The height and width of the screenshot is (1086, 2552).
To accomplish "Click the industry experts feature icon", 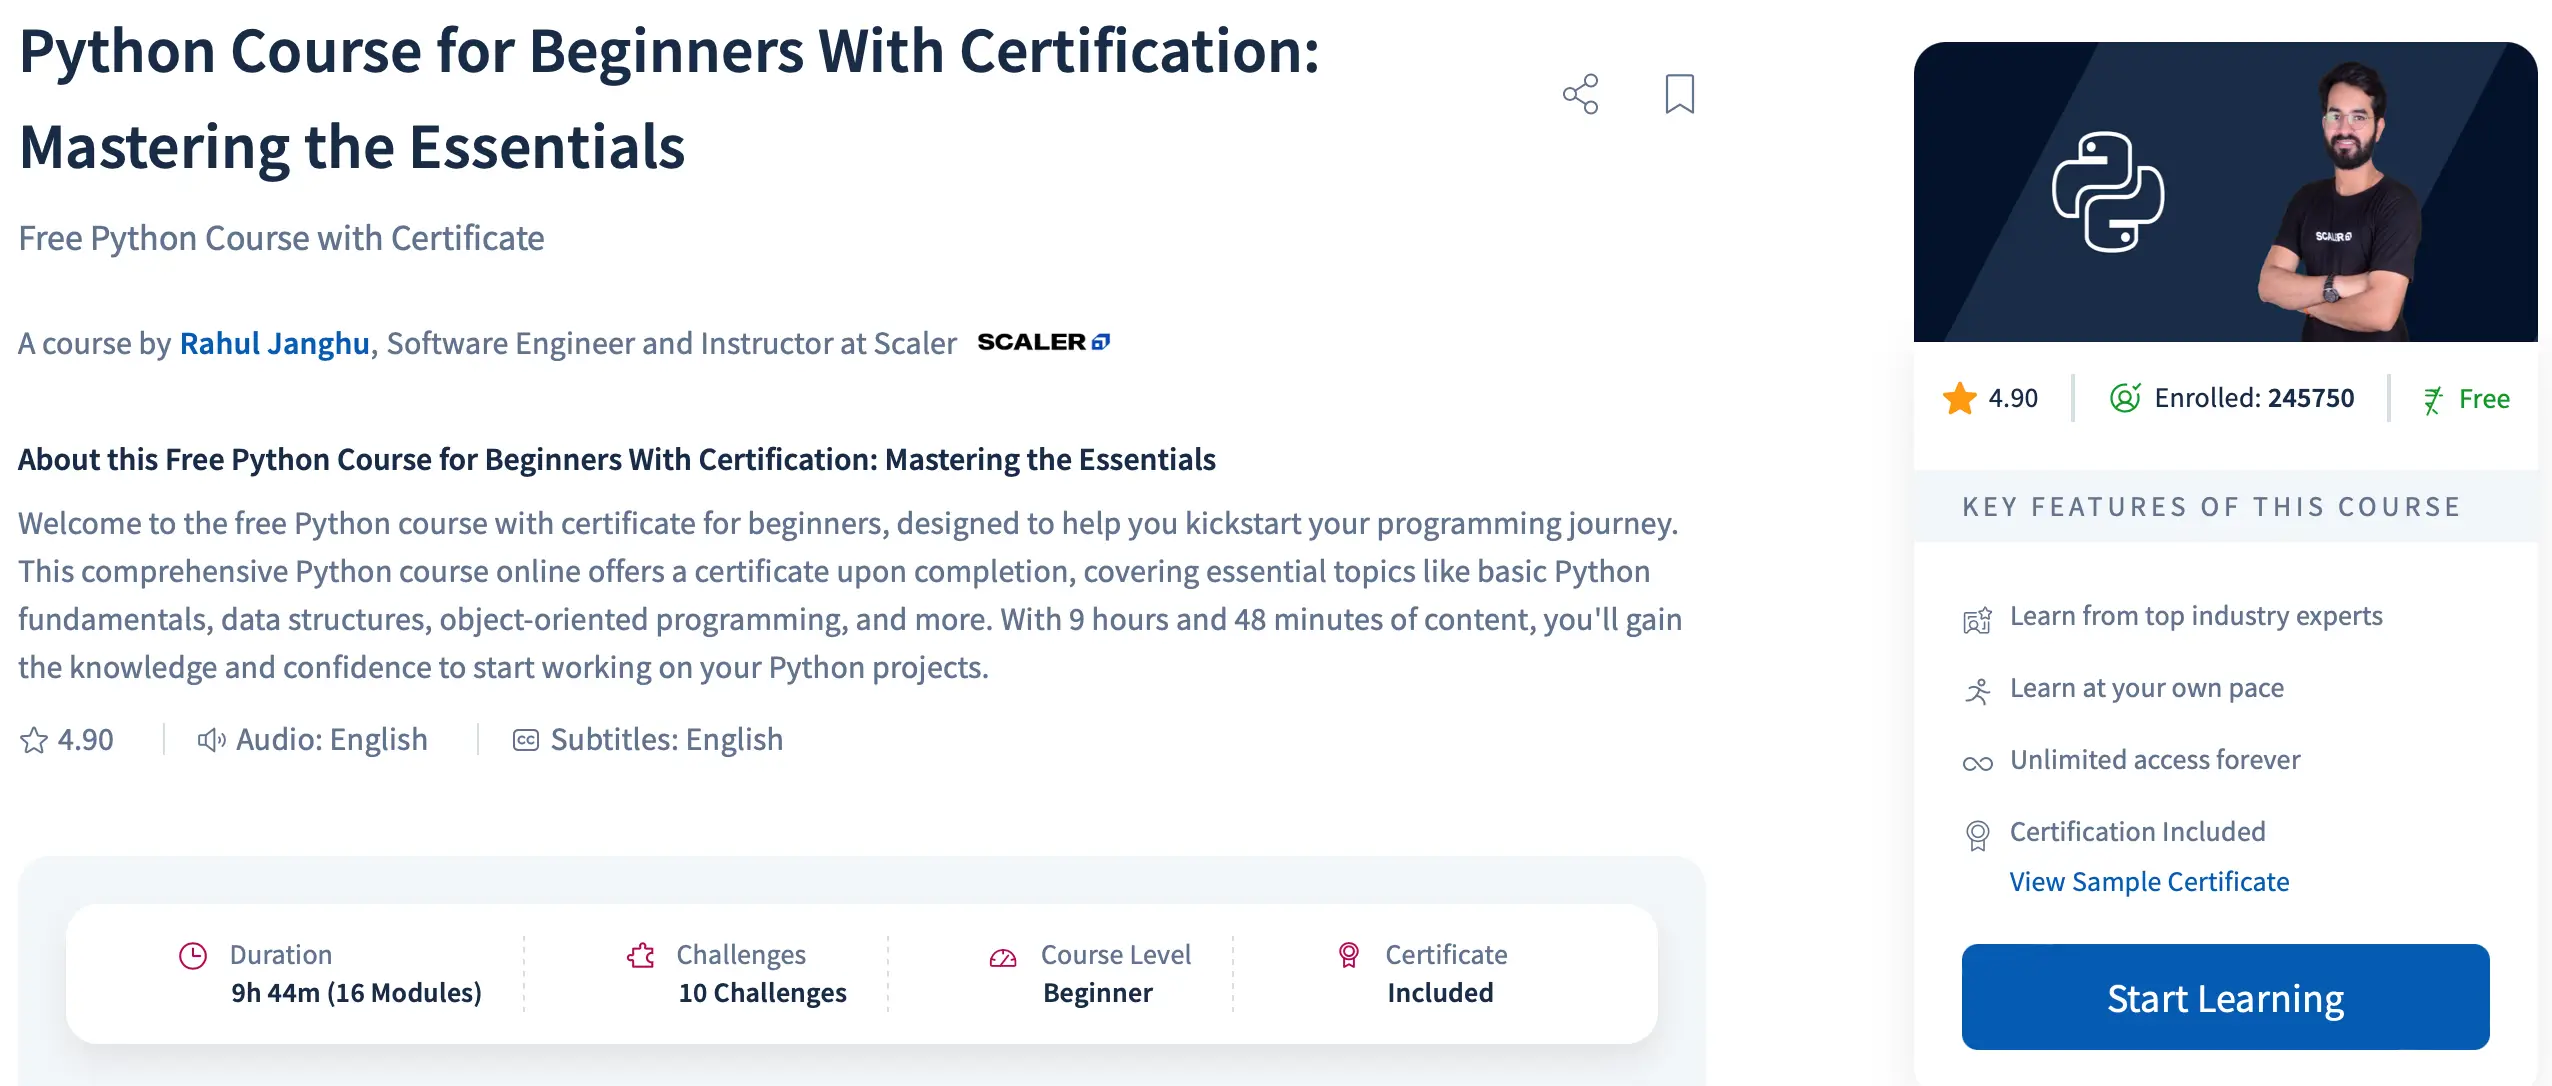I will (x=1977, y=617).
